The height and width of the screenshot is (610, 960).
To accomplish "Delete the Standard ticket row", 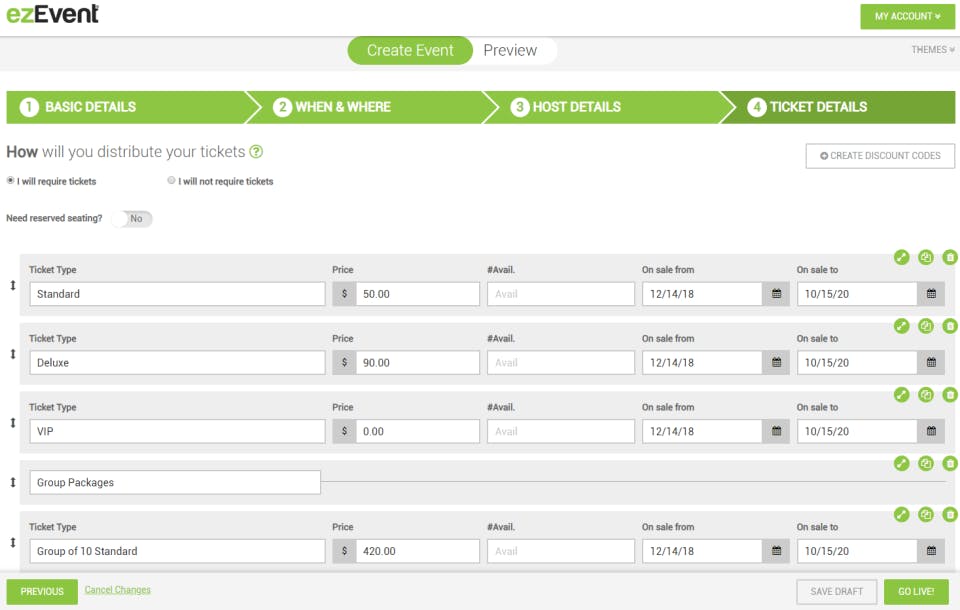I will click(x=950, y=257).
